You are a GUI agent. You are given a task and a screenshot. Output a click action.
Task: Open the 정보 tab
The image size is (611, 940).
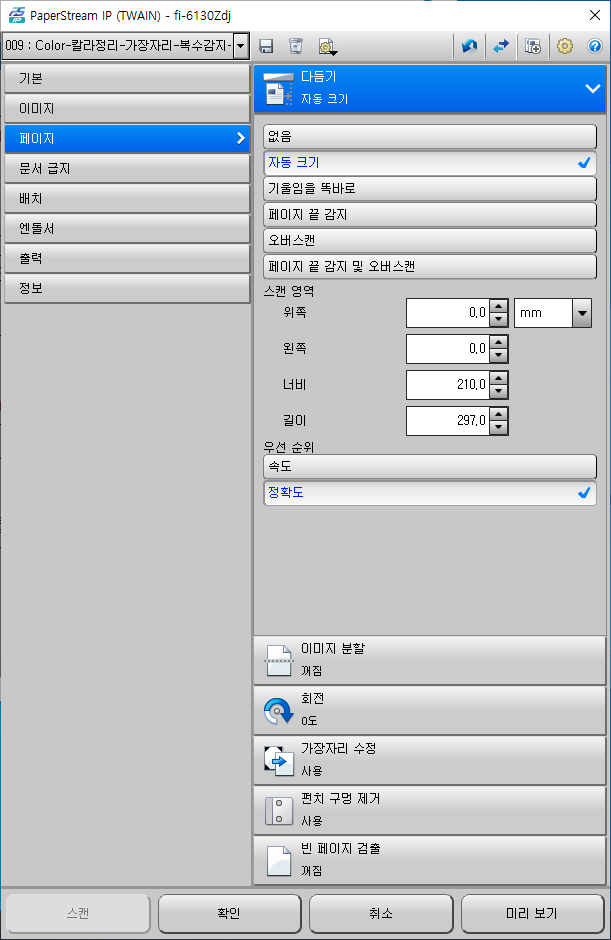click(127, 288)
